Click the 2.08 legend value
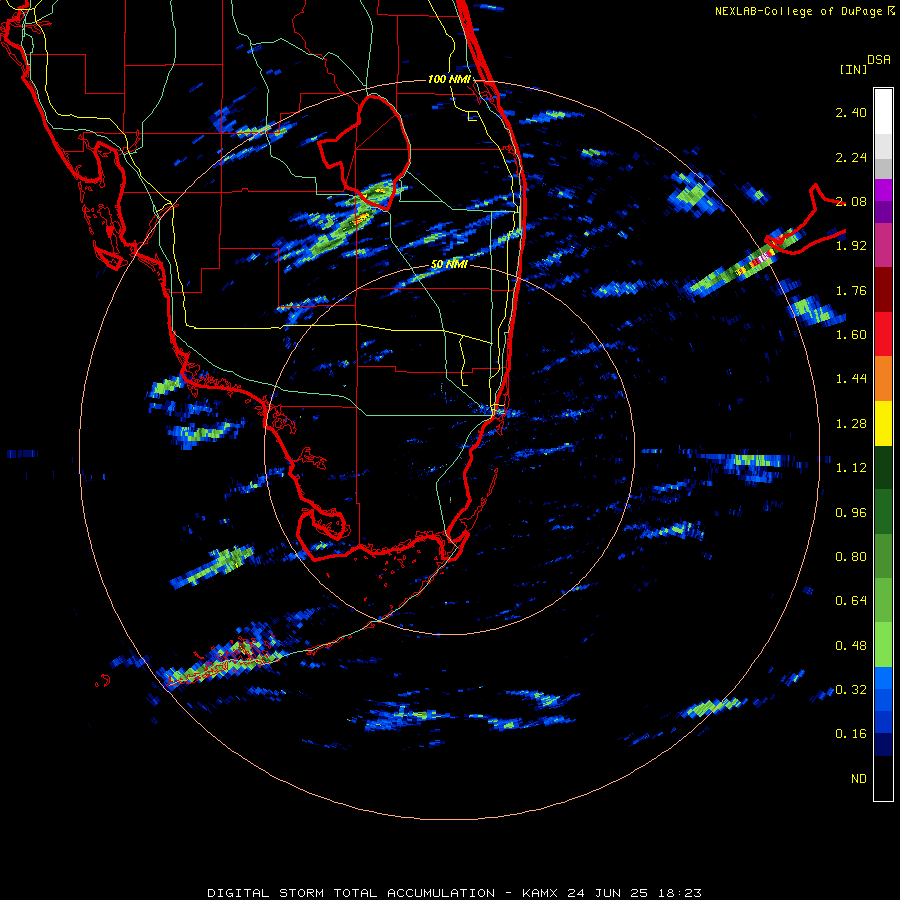This screenshot has width=900, height=900. point(851,201)
